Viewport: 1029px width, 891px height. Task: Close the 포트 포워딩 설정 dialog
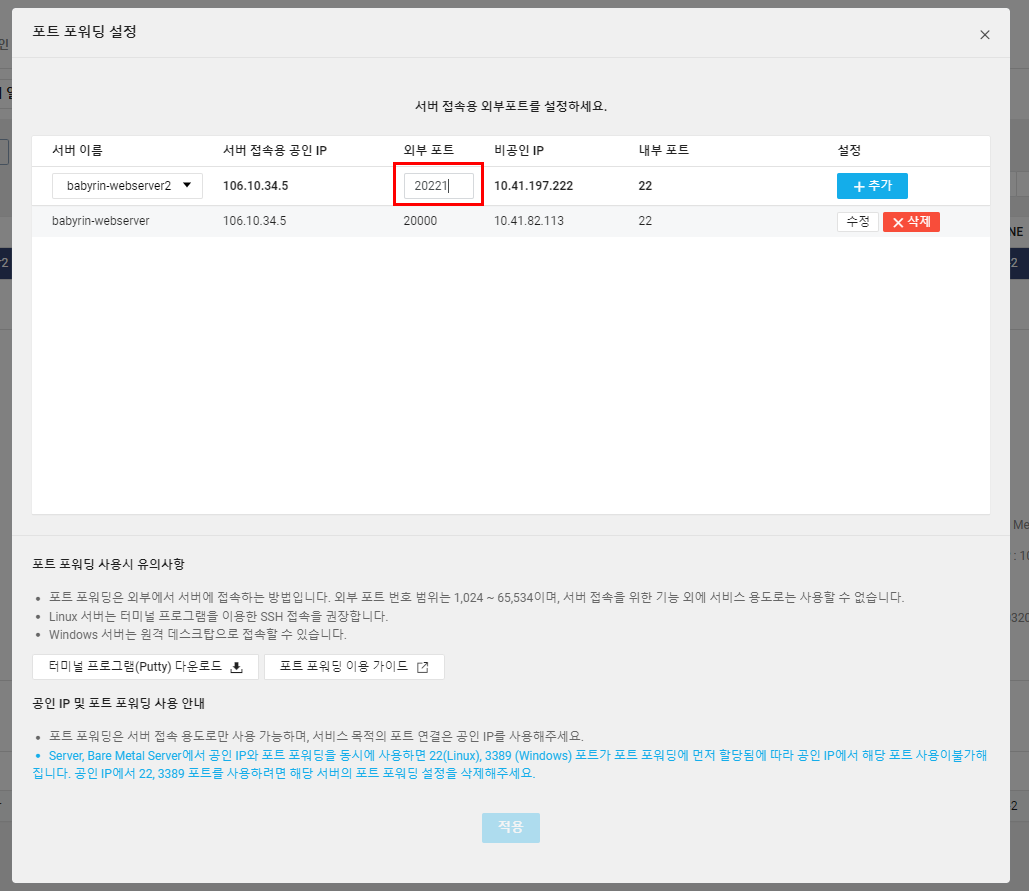(x=984, y=35)
